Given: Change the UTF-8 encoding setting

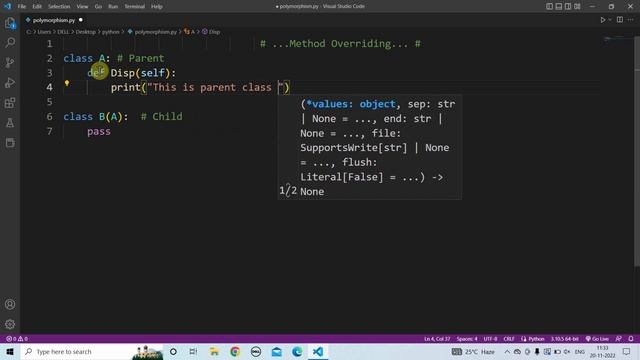Looking at the screenshot, I should [490, 339].
